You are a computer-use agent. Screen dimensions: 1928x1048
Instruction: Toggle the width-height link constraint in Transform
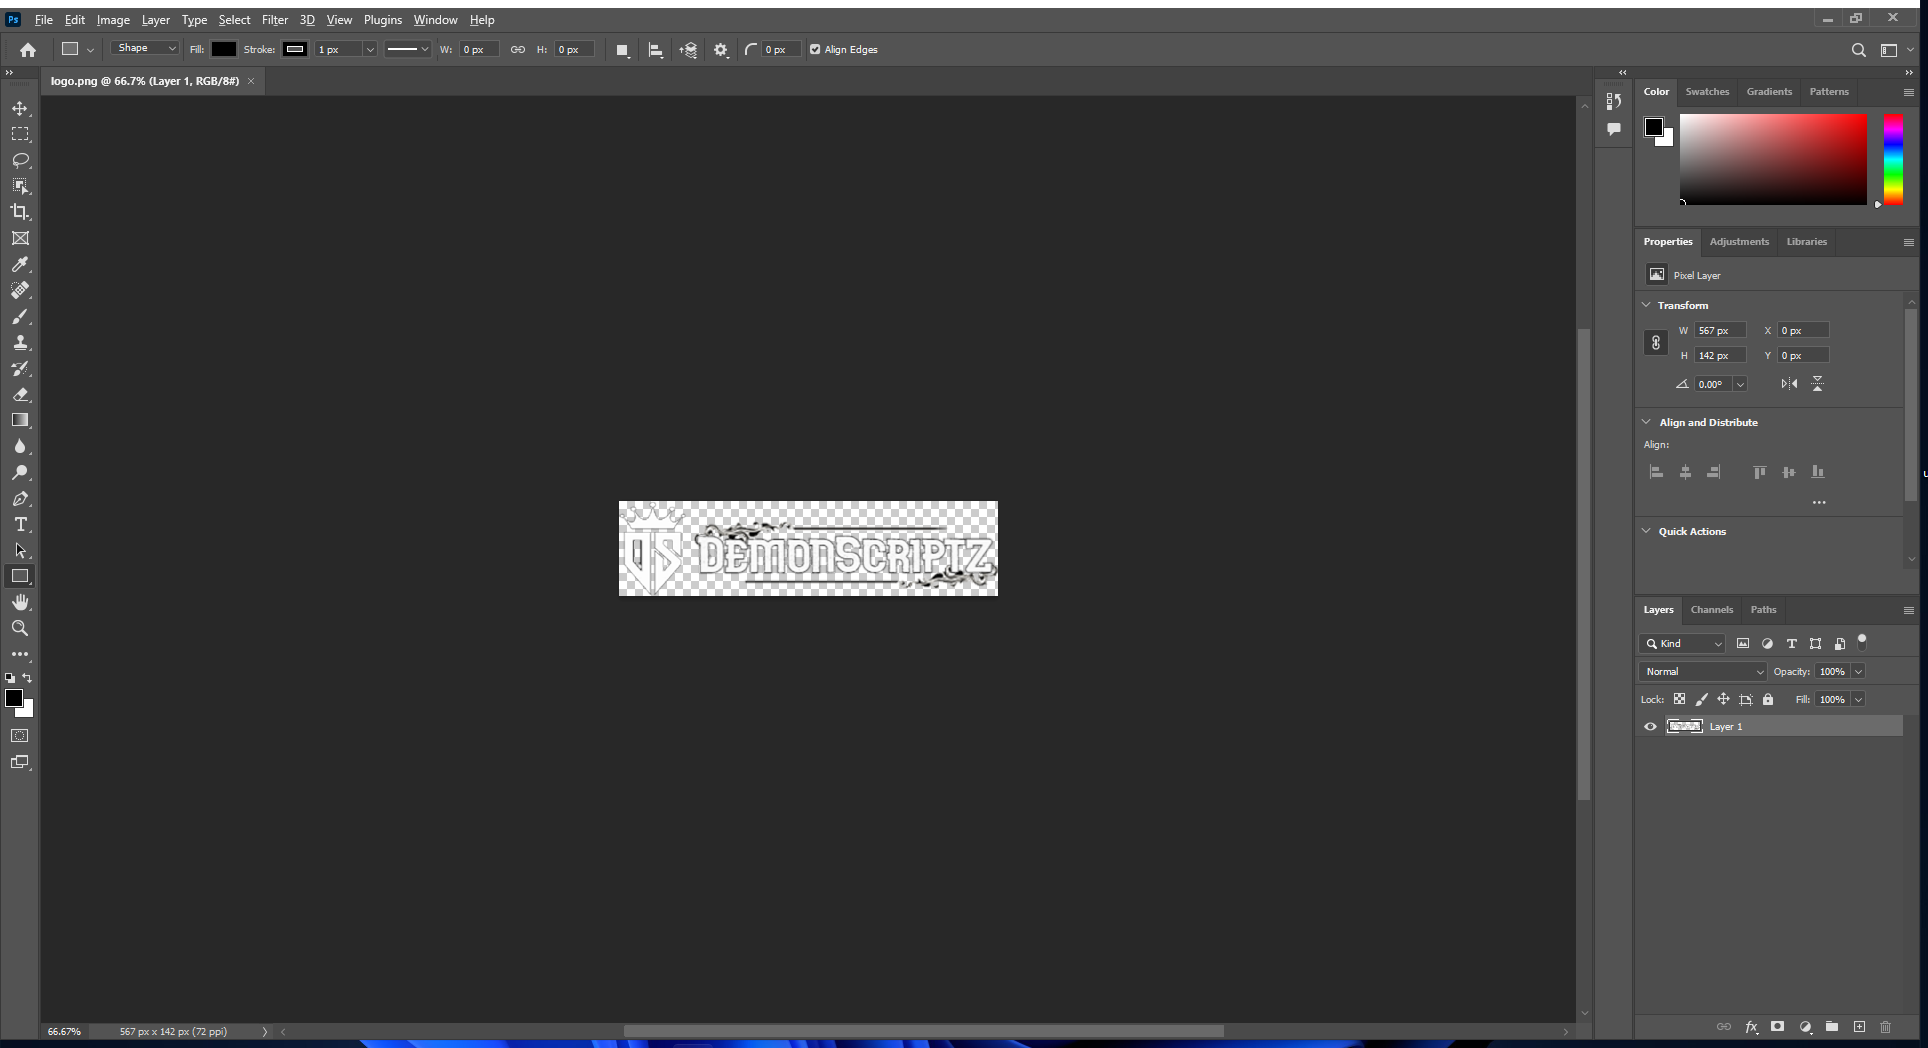[x=1656, y=343]
